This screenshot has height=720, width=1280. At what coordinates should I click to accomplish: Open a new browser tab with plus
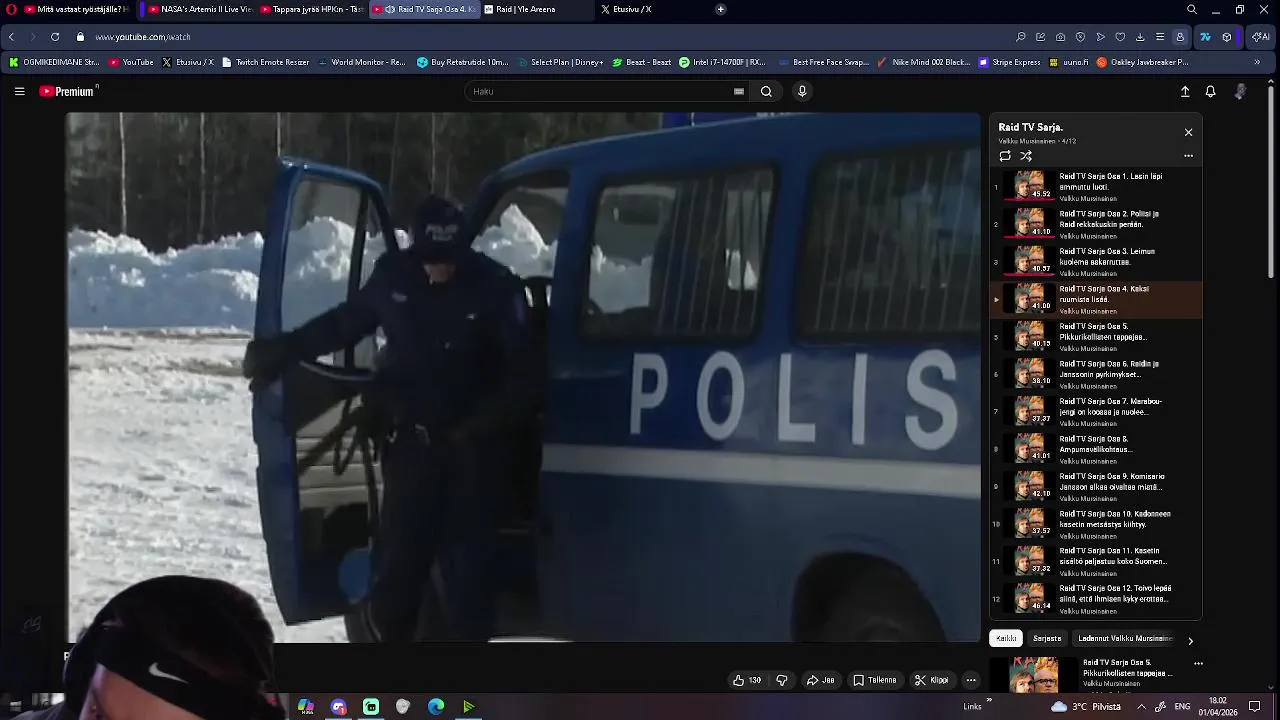(x=720, y=9)
